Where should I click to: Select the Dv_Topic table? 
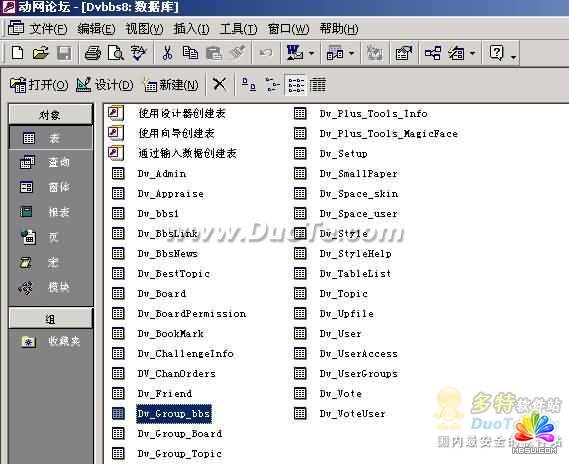[344, 293]
